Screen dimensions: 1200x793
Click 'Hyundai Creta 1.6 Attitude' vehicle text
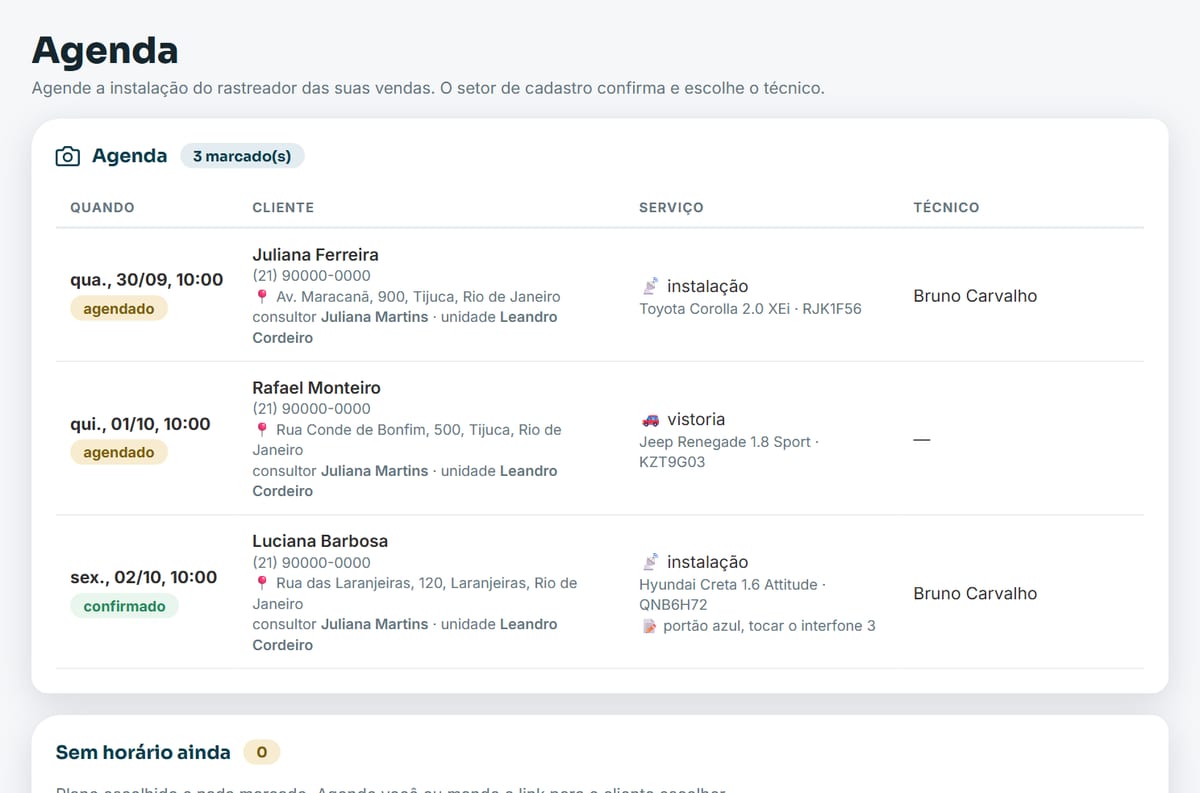click(728, 584)
